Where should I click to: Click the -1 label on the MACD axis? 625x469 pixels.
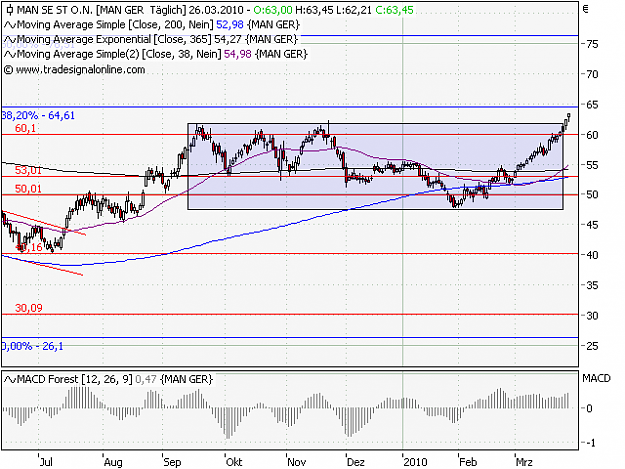pyautogui.click(x=592, y=443)
